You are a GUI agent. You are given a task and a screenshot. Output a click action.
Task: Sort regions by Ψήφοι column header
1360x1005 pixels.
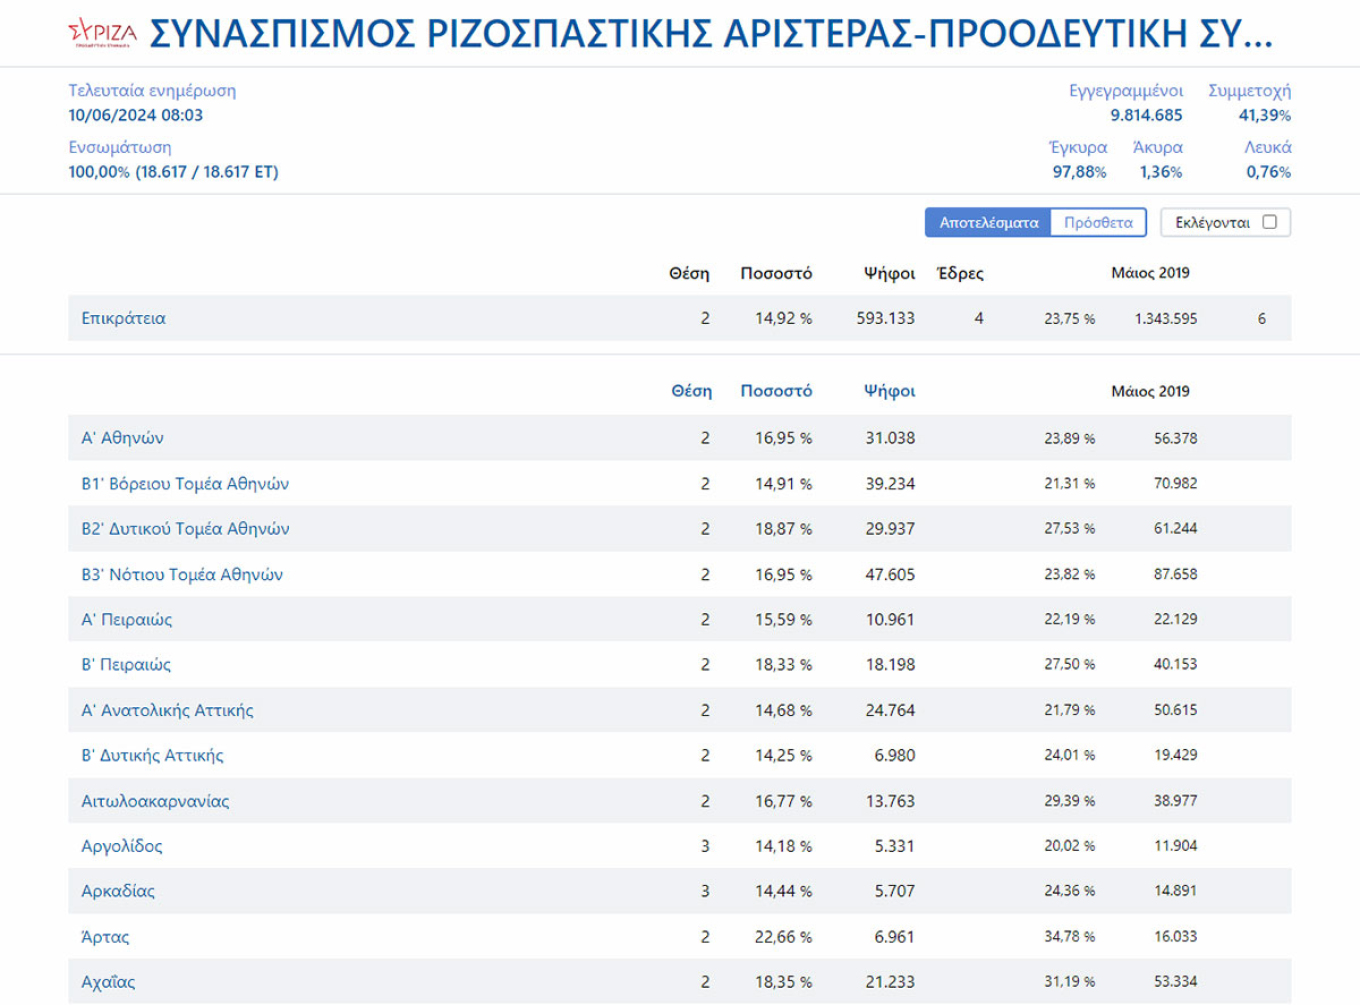click(x=889, y=391)
